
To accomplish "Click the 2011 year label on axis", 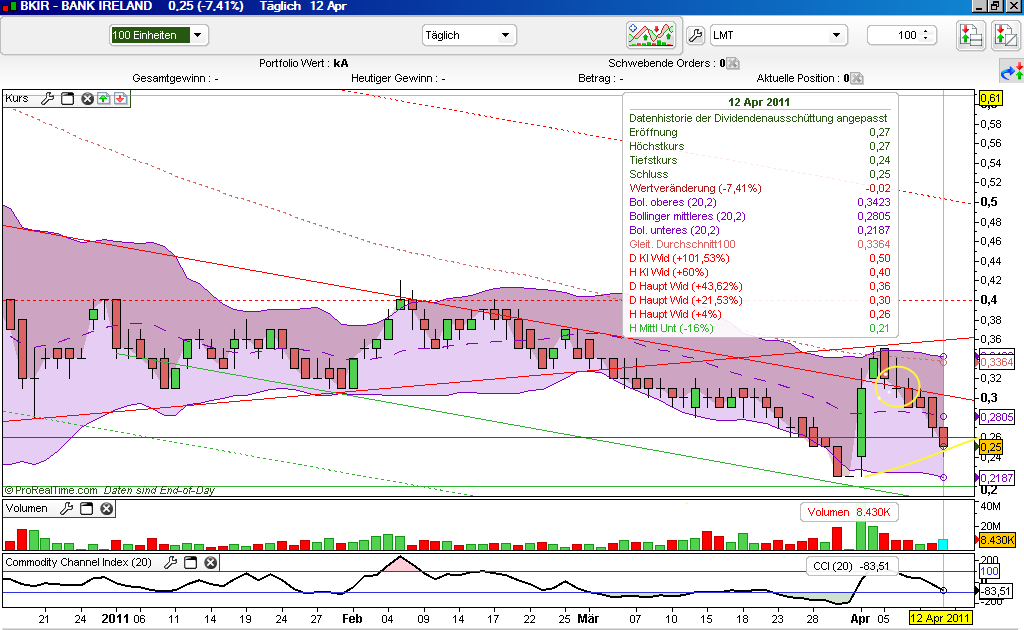I will (x=115, y=618).
